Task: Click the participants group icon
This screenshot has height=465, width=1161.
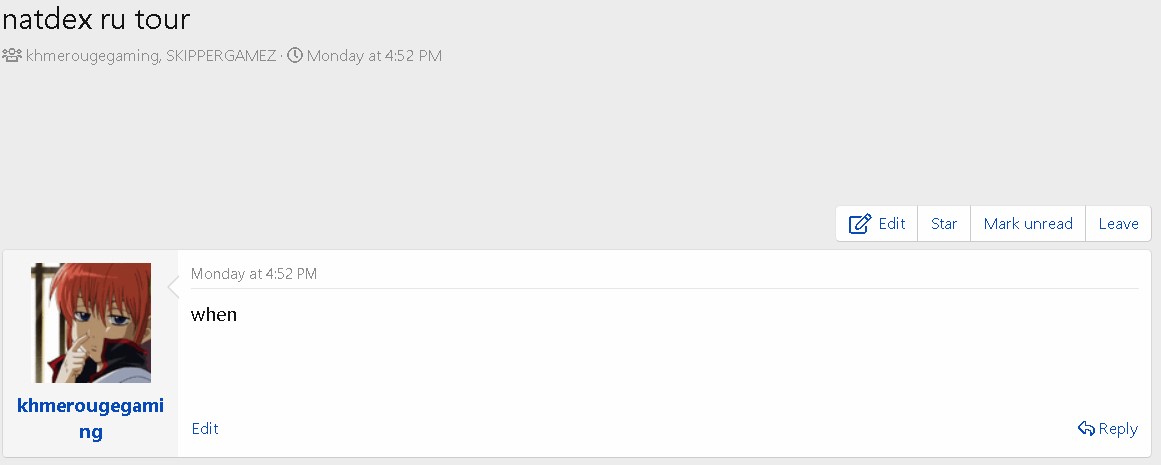Action: pyautogui.click(x=12, y=56)
